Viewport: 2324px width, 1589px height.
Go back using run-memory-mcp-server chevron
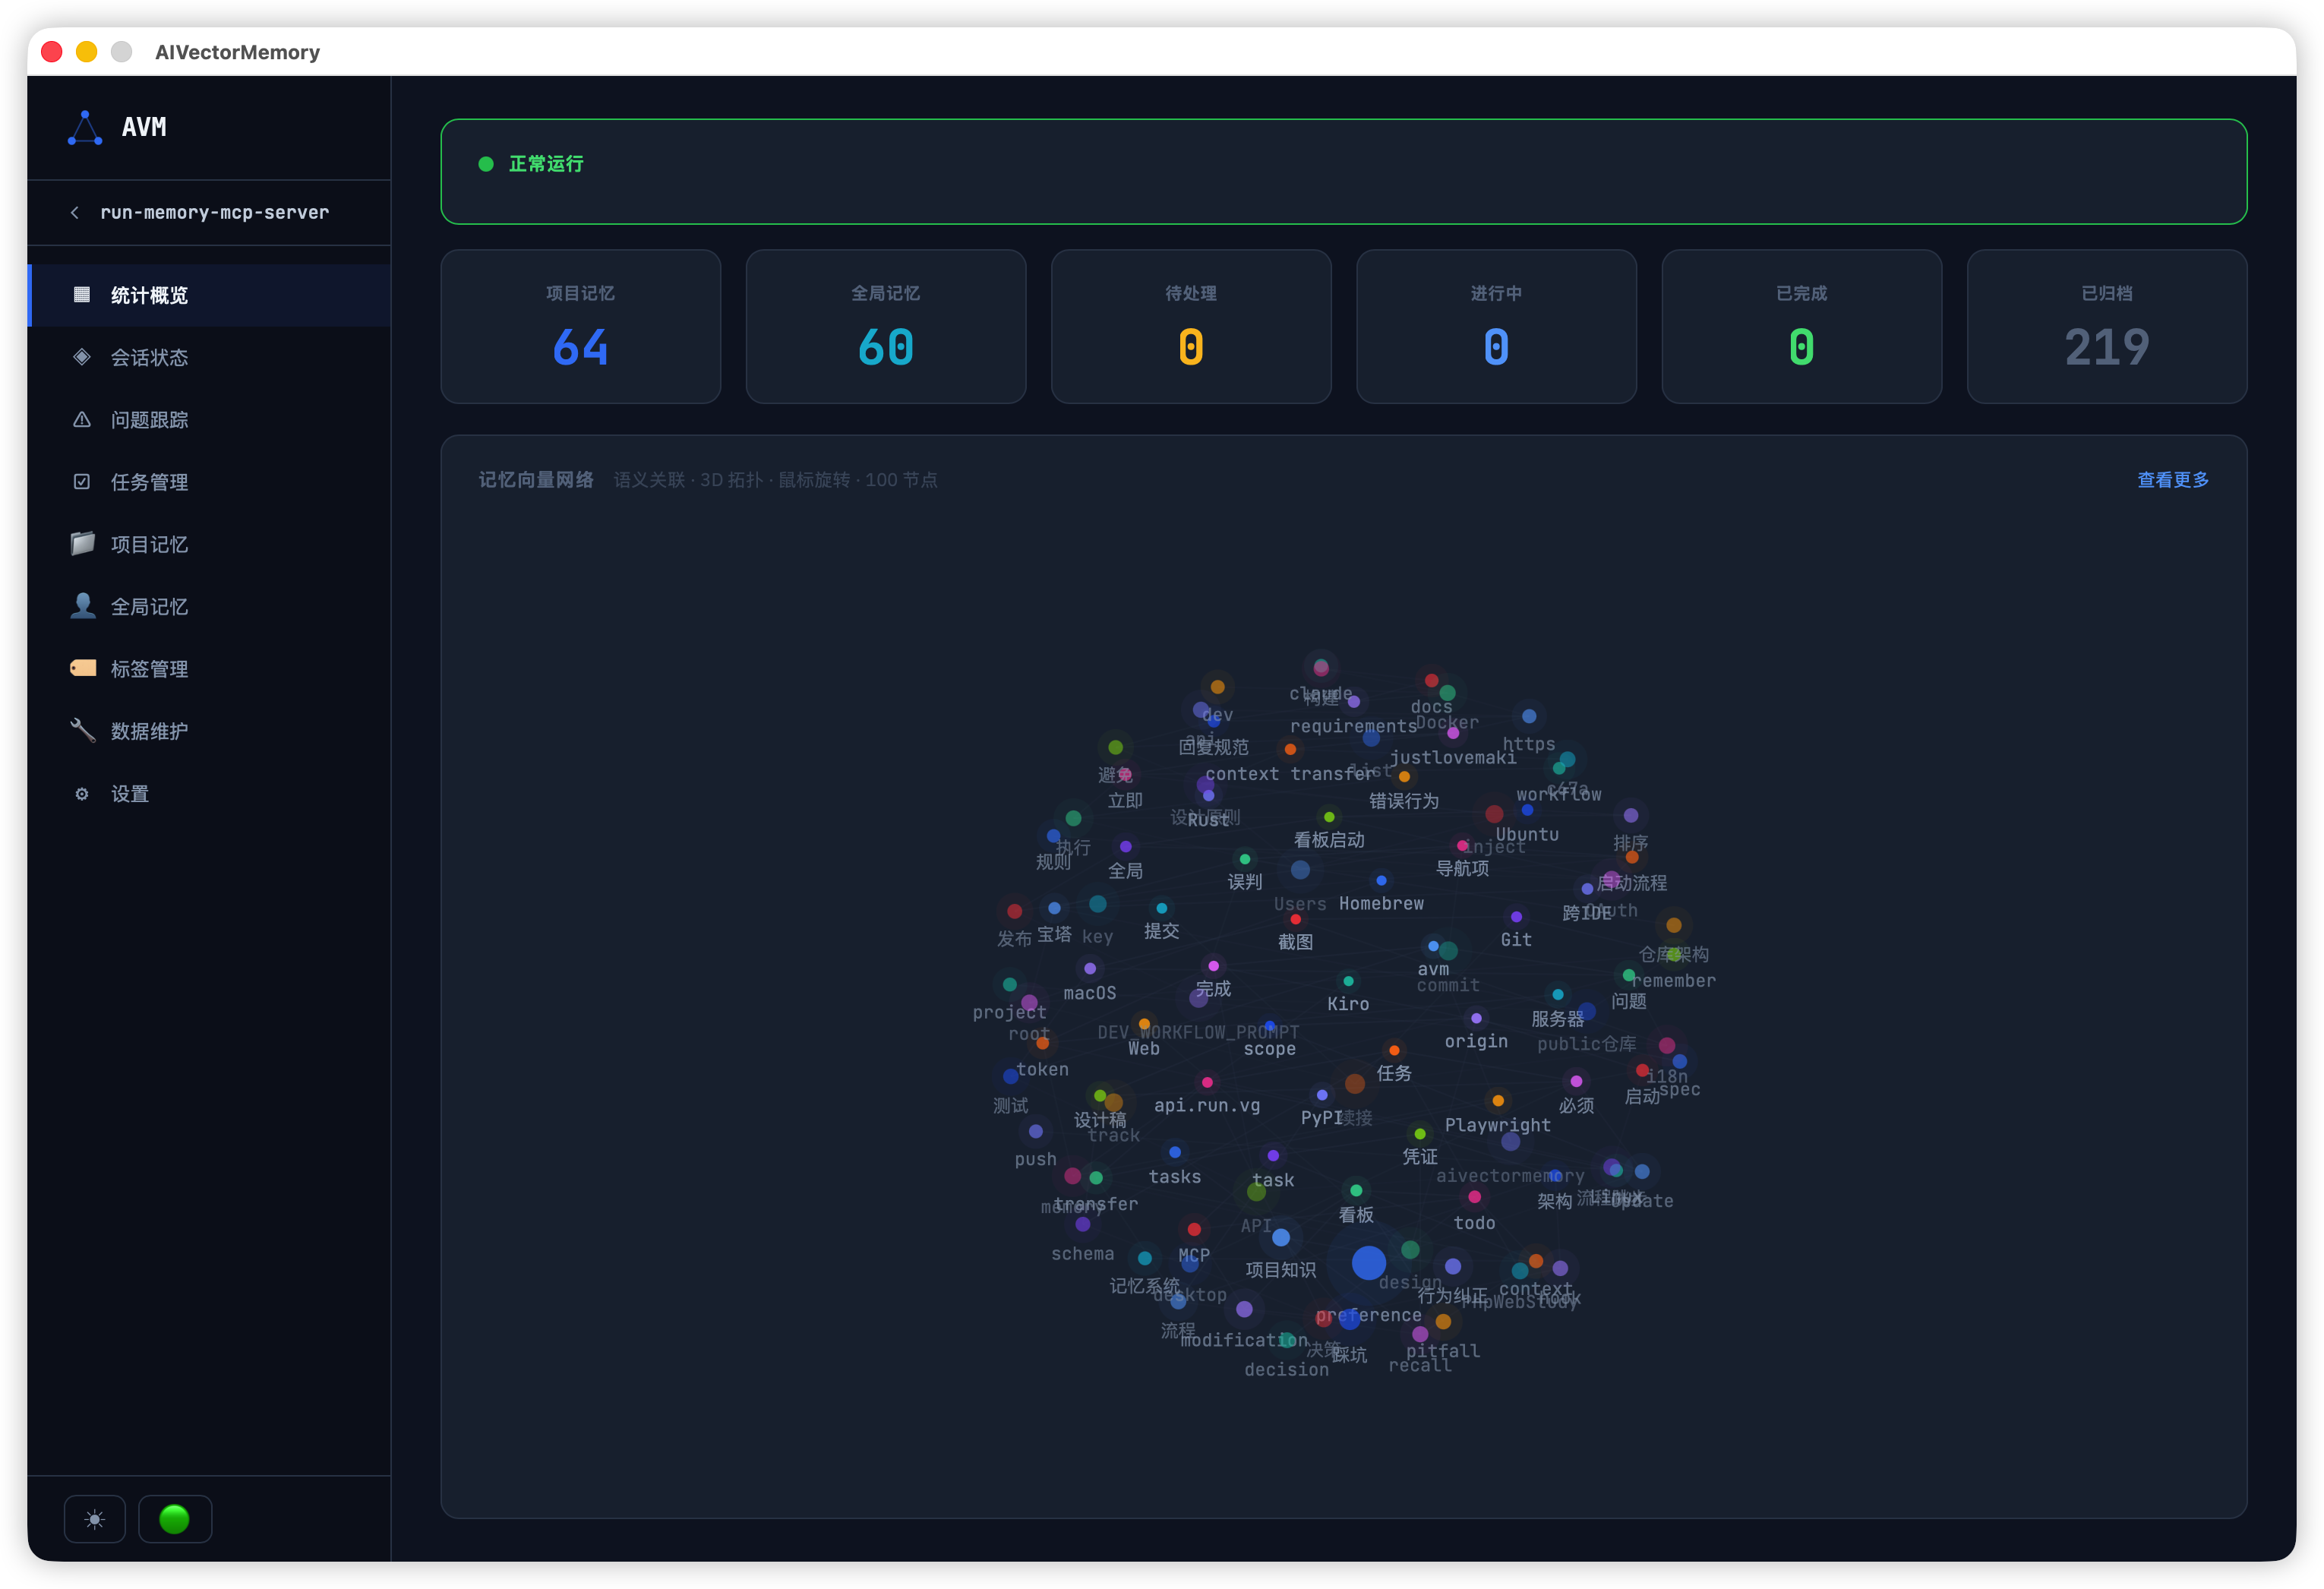(x=75, y=213)
